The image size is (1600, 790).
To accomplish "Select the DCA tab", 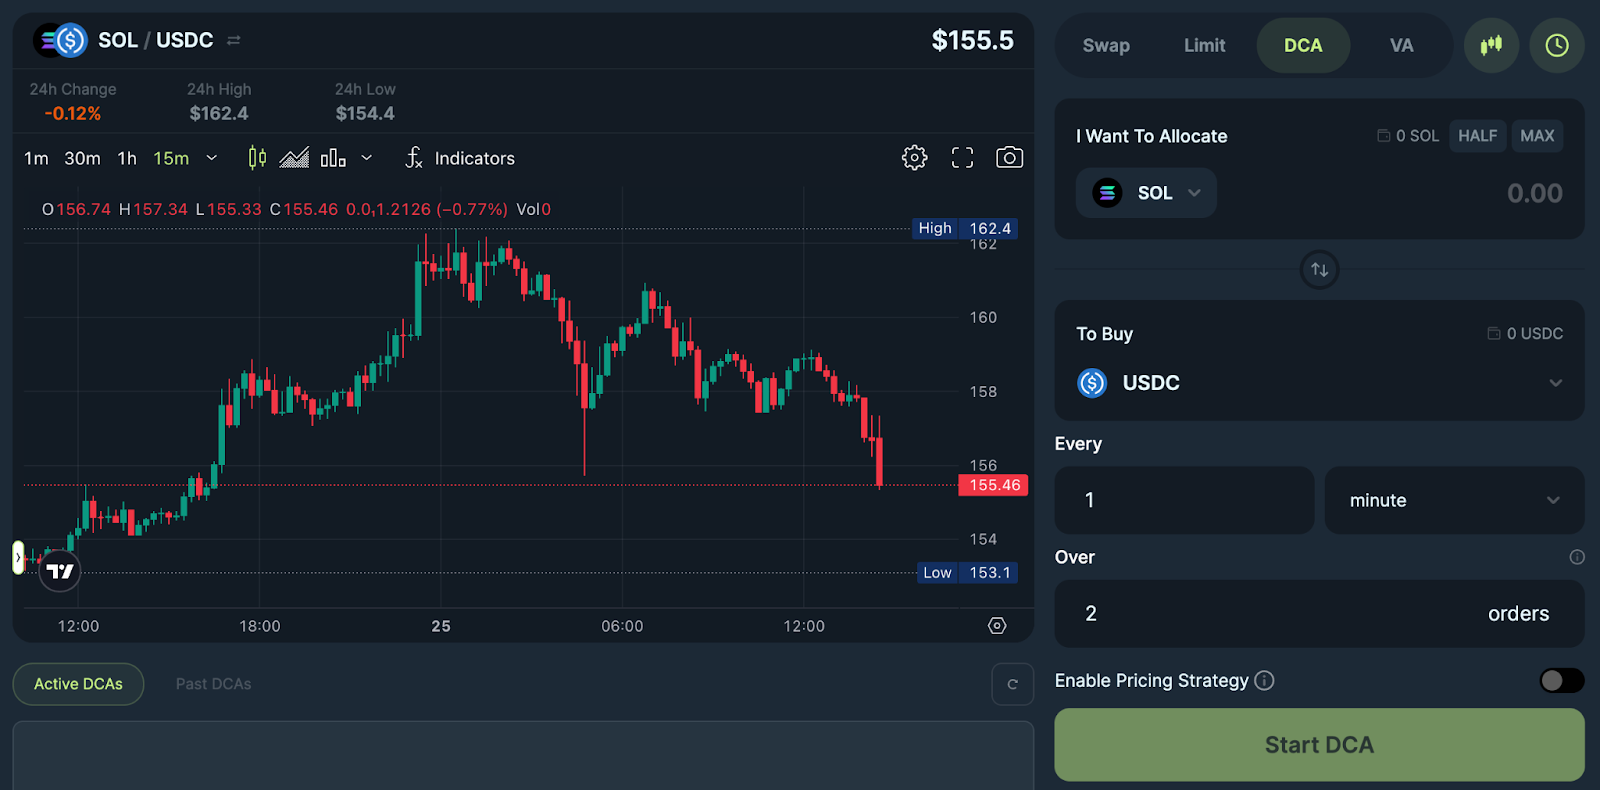I will pos(1303,45).
